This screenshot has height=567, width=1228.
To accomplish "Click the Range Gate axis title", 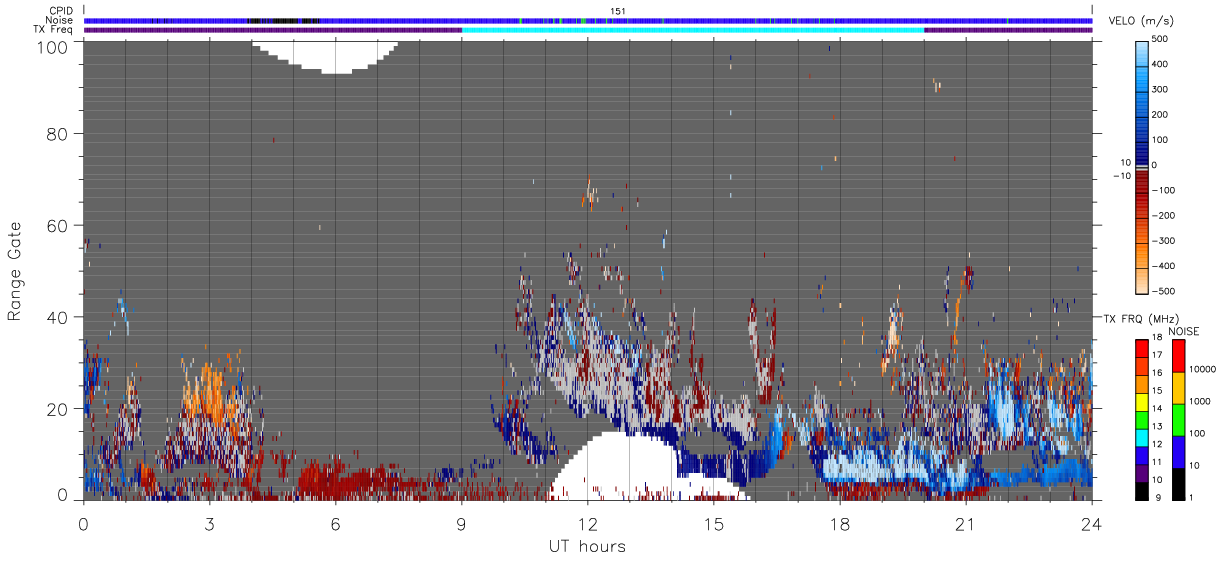I will coord(15,271).
